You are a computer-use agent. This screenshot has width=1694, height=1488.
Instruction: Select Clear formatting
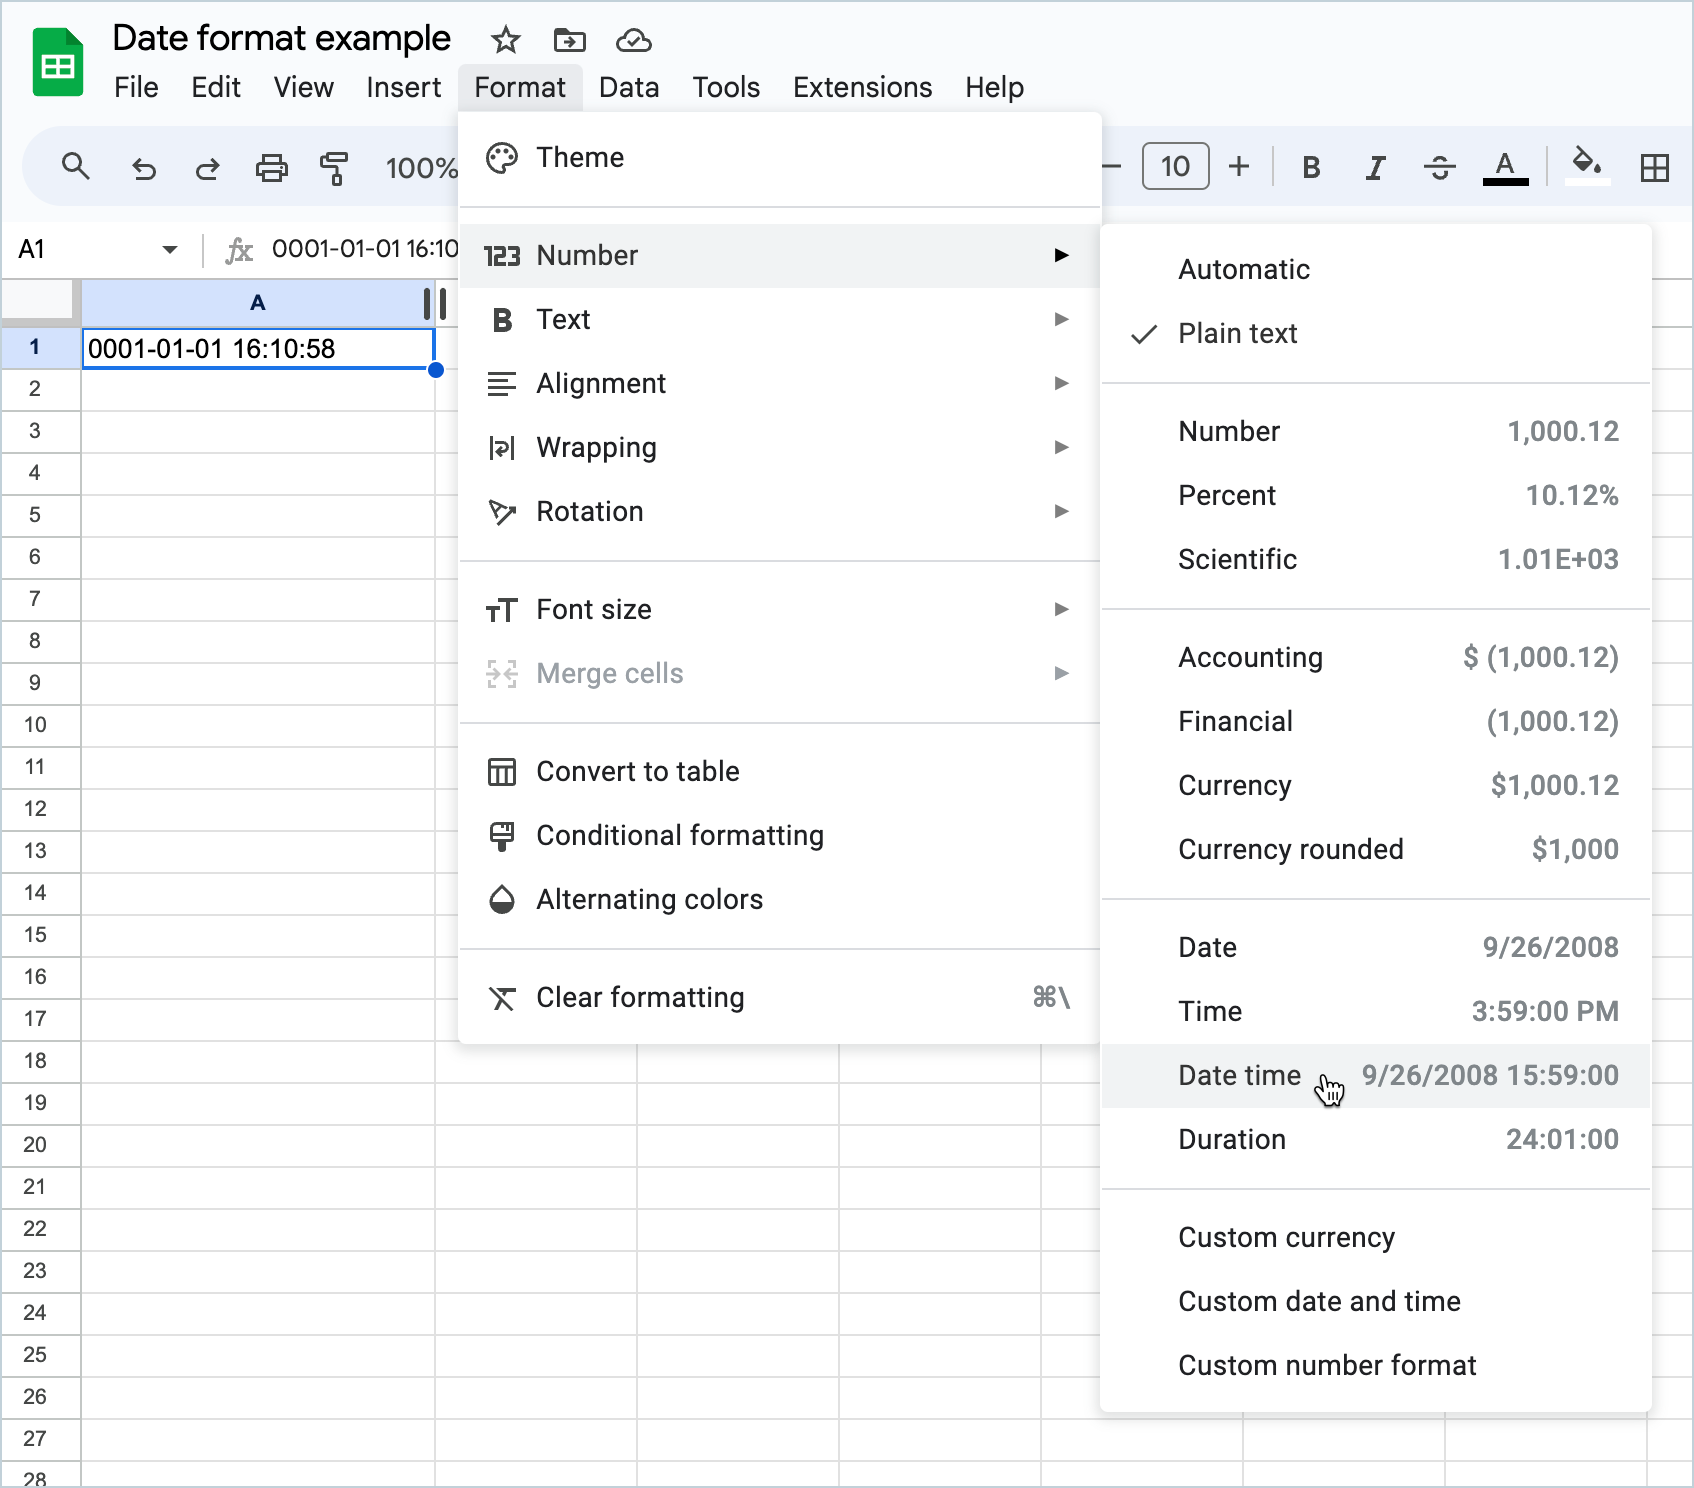pyautogui.click(x=780, y=998)
